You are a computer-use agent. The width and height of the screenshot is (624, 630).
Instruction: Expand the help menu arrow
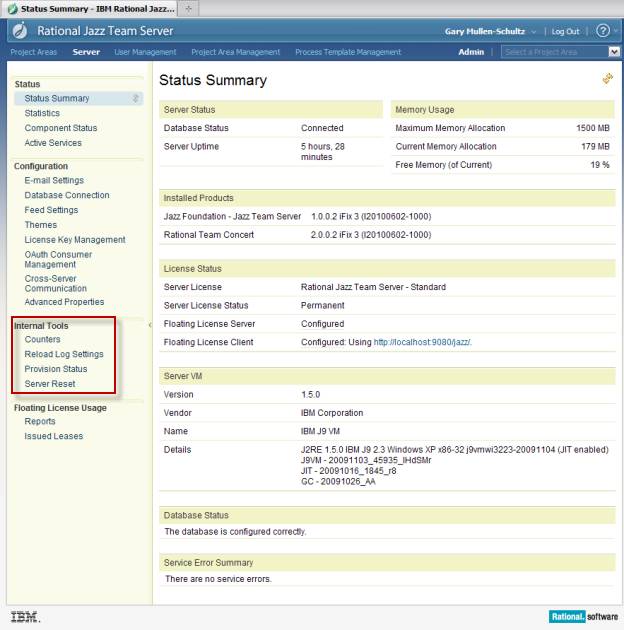(616, 31)
